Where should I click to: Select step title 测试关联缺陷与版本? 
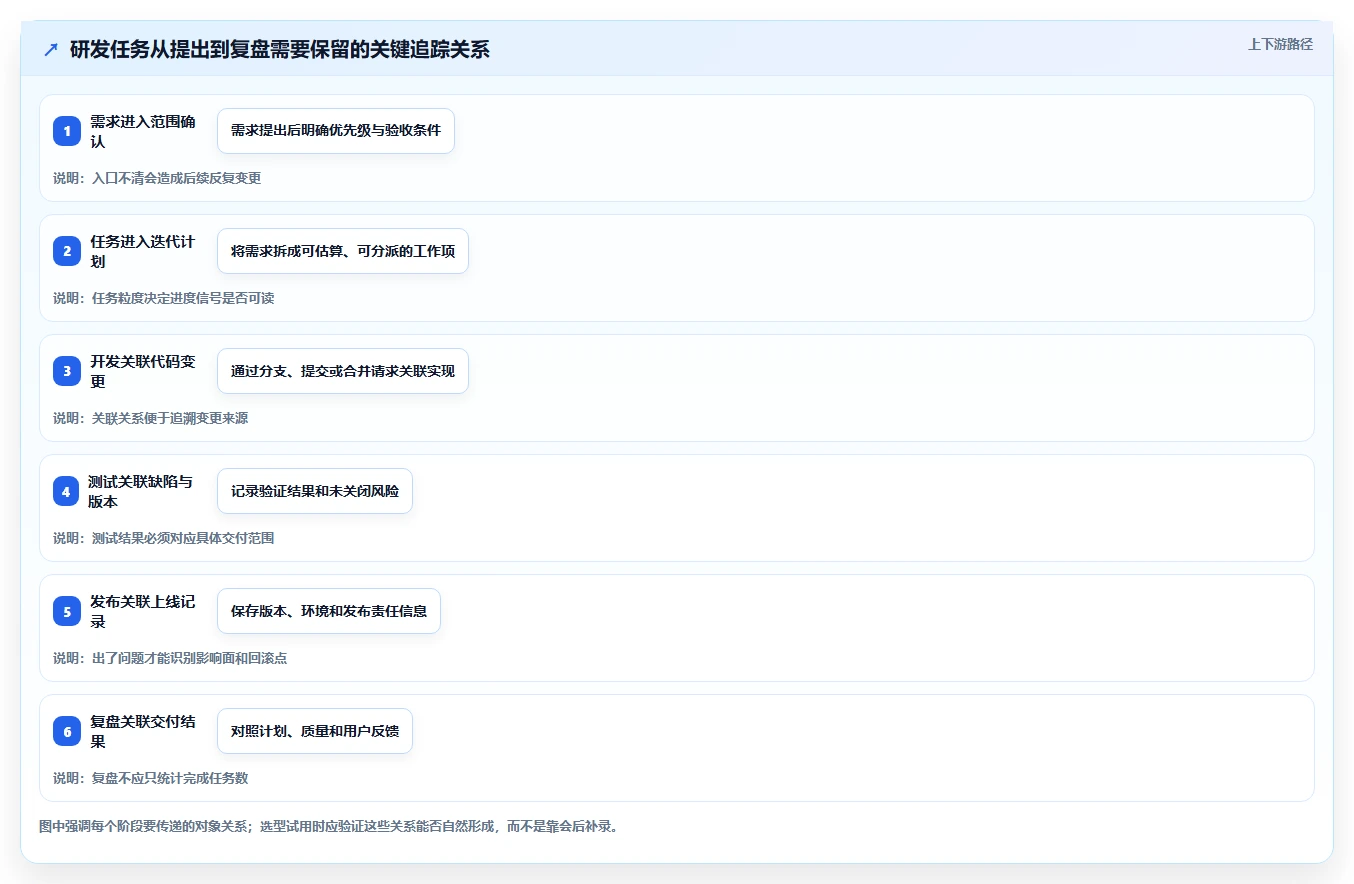141,491
